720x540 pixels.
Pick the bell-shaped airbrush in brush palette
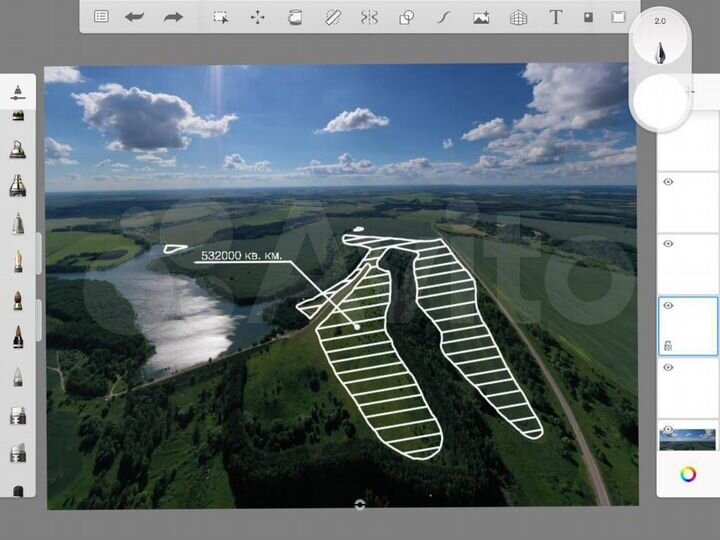(17, 150)
